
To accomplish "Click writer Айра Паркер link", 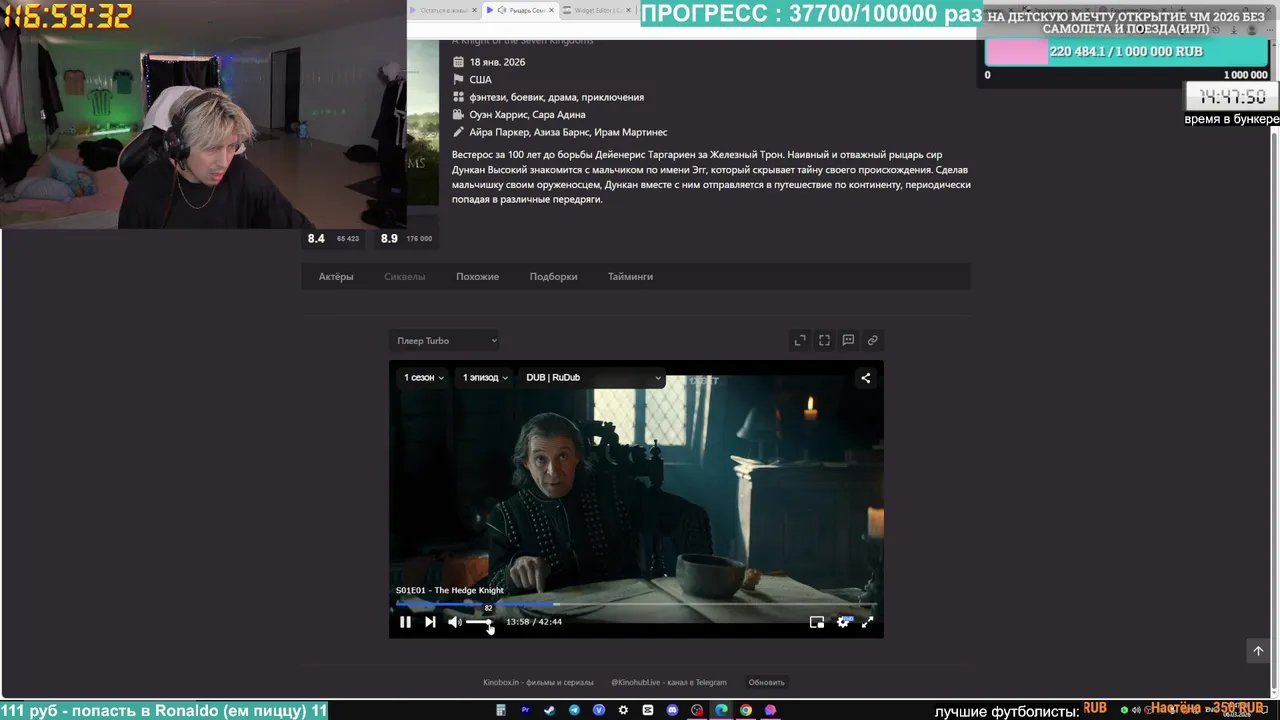I will [x=499, y=132].
